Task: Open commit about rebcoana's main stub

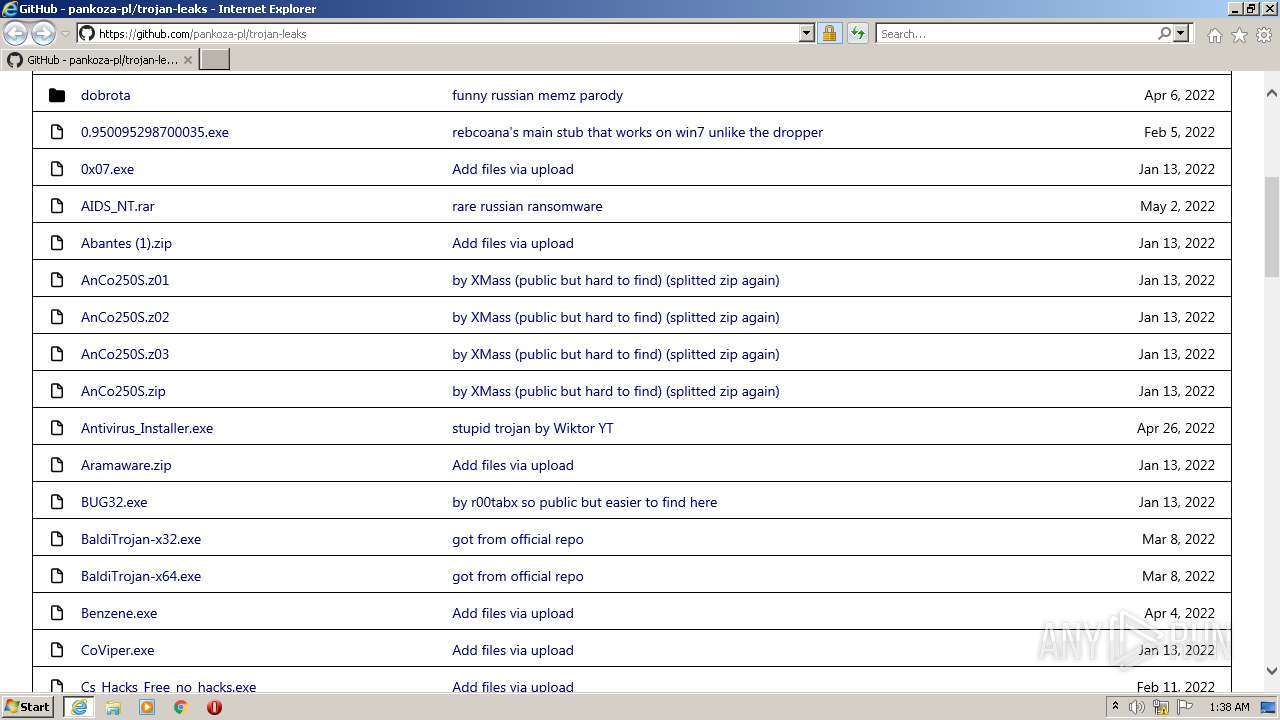Action: point(638,132)
